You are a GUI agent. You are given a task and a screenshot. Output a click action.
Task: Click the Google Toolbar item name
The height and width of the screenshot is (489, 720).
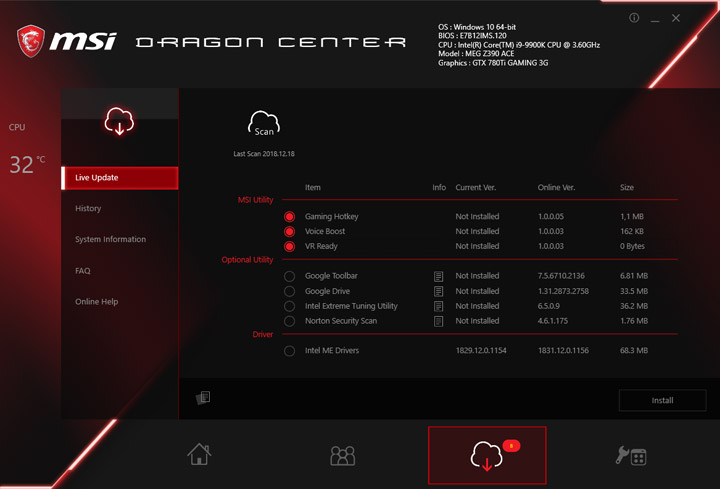click(x=331, y=276)
